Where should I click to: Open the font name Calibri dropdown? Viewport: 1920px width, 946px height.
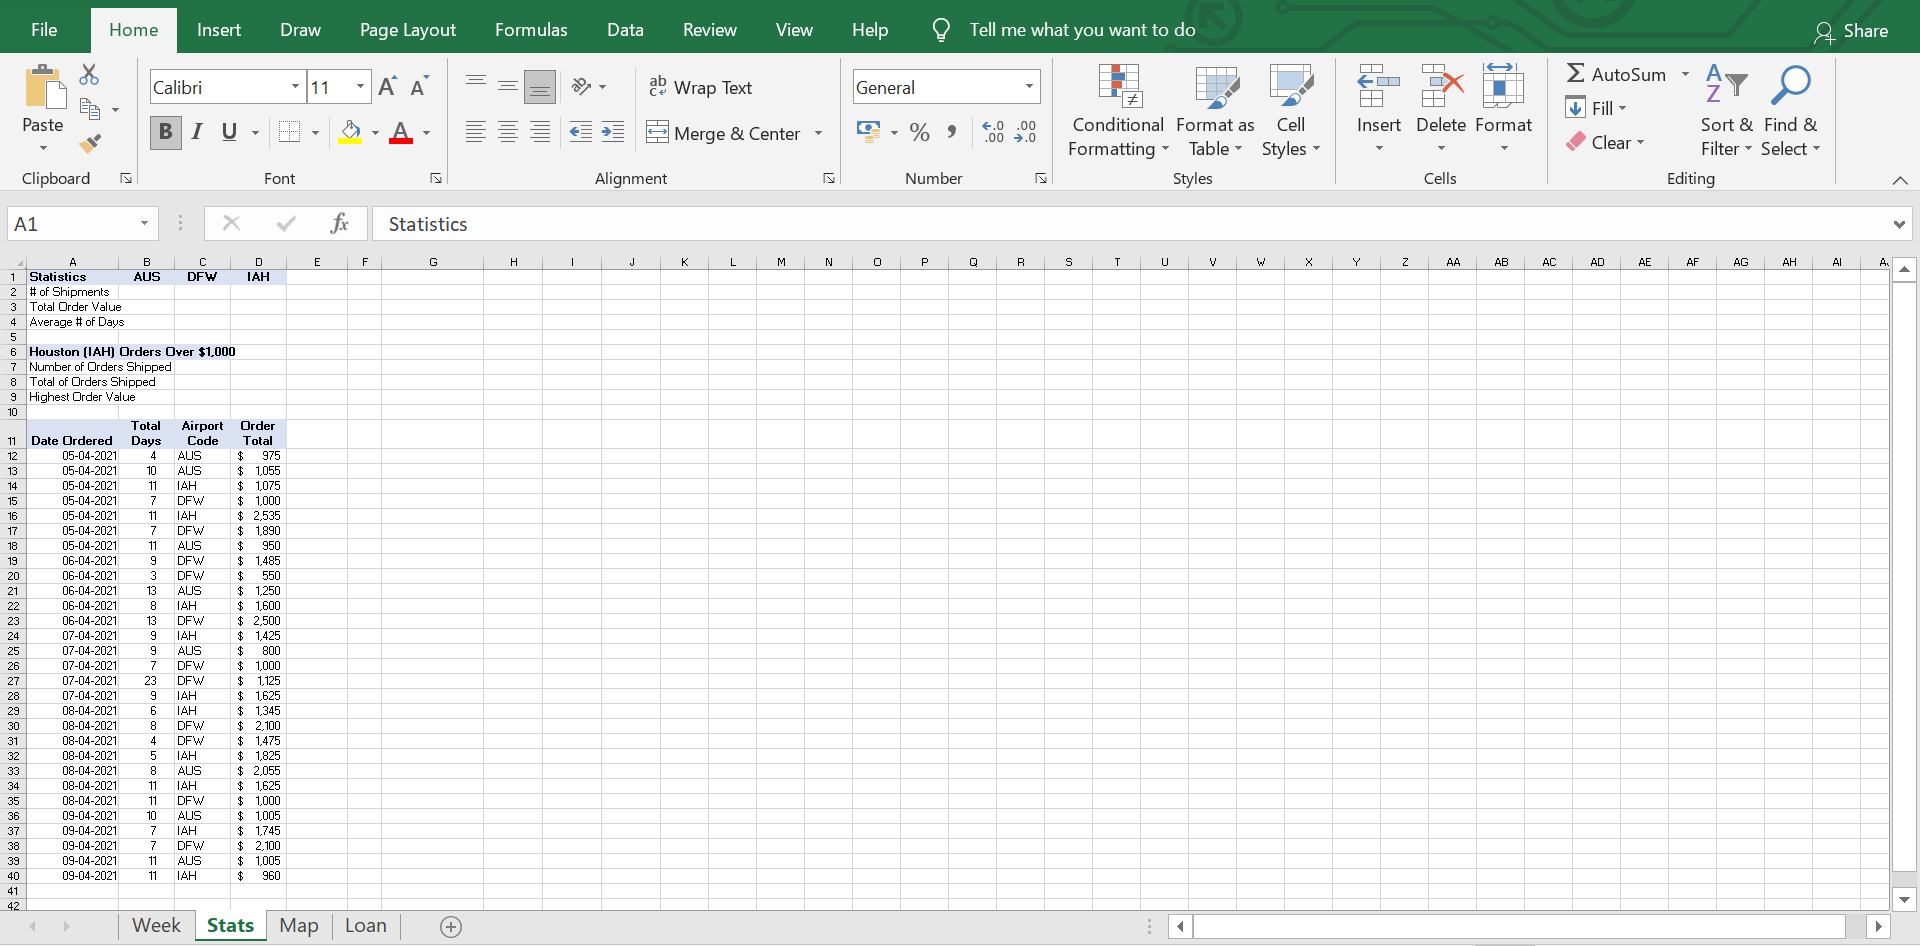(295, 87)
